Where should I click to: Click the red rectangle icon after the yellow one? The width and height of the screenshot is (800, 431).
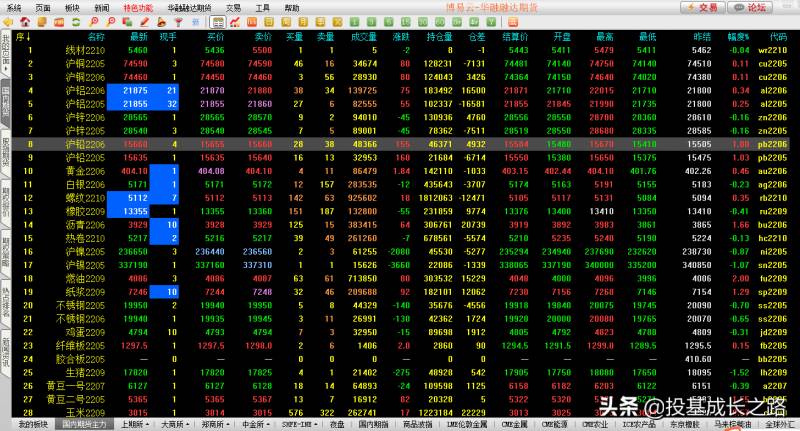(59, 22)
